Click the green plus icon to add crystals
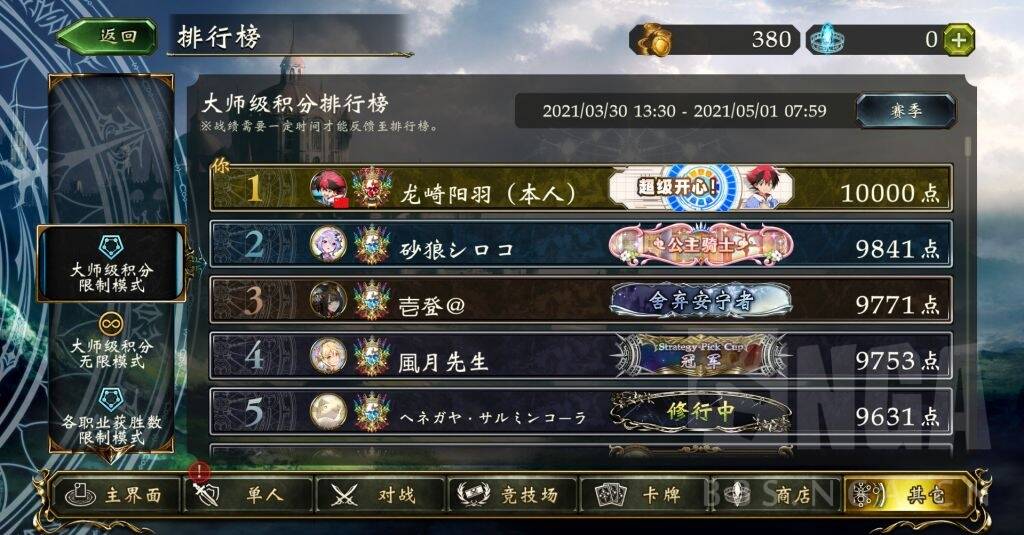The width and height of the screenshot is (1024, 535). 959,40
